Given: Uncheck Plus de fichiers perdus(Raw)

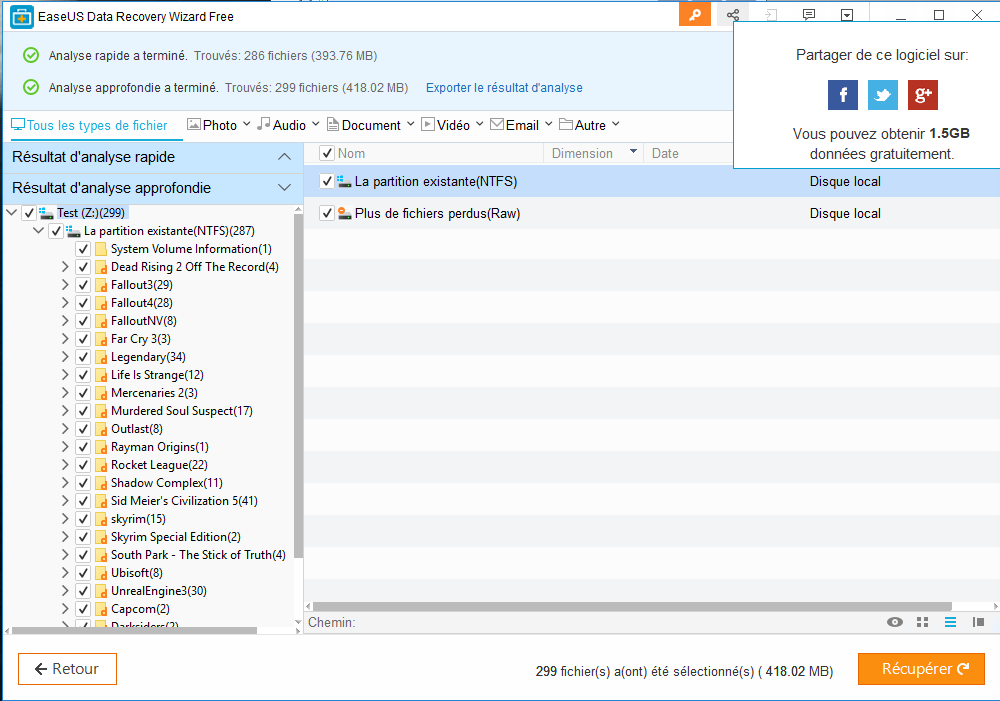Looking at the screenshot, I should click(327, 214).
